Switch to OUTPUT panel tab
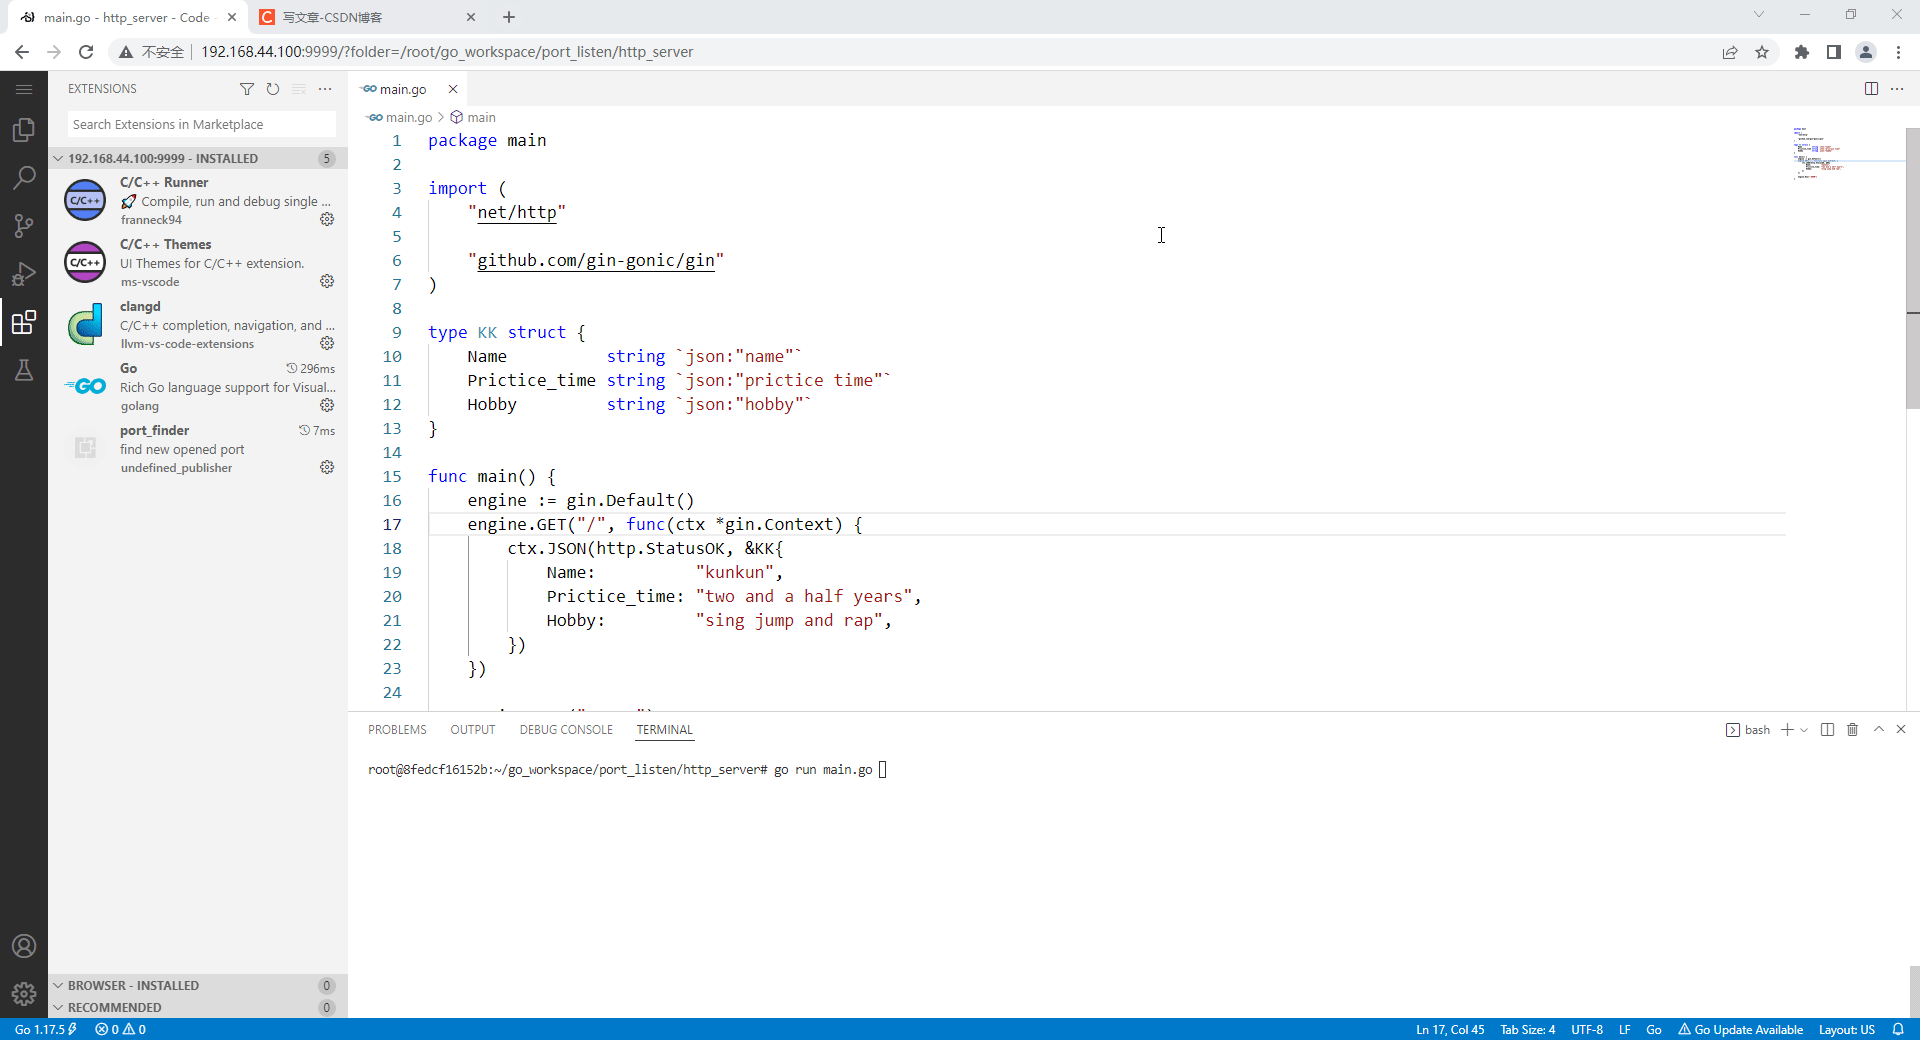The height and width of the screenshot is (1040, 1920). (x=473, y=730)
